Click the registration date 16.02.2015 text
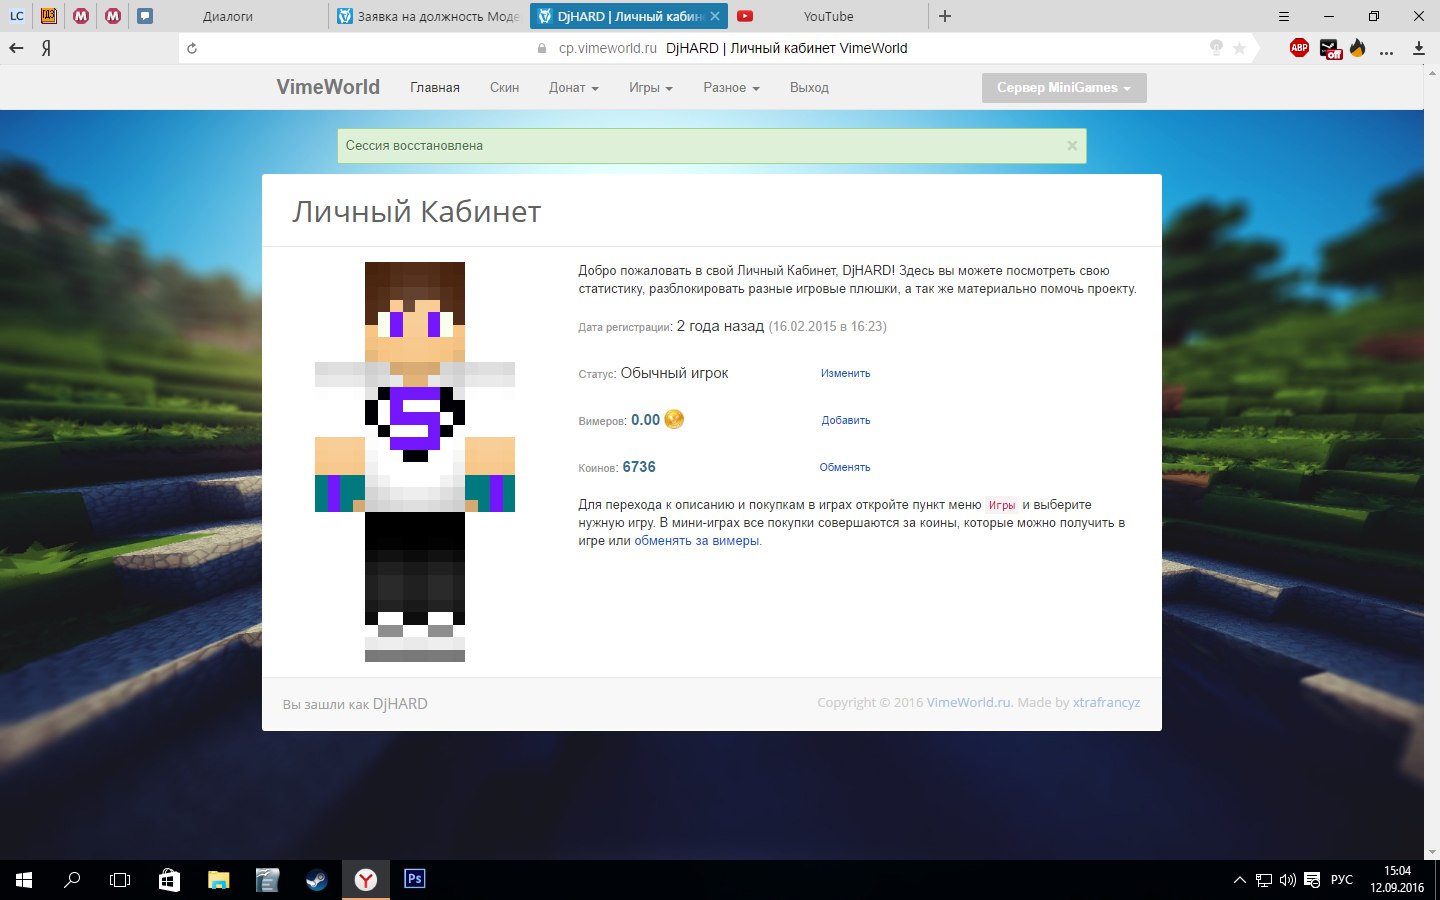This screenshot has height=900, width=1440. (828, 326)
